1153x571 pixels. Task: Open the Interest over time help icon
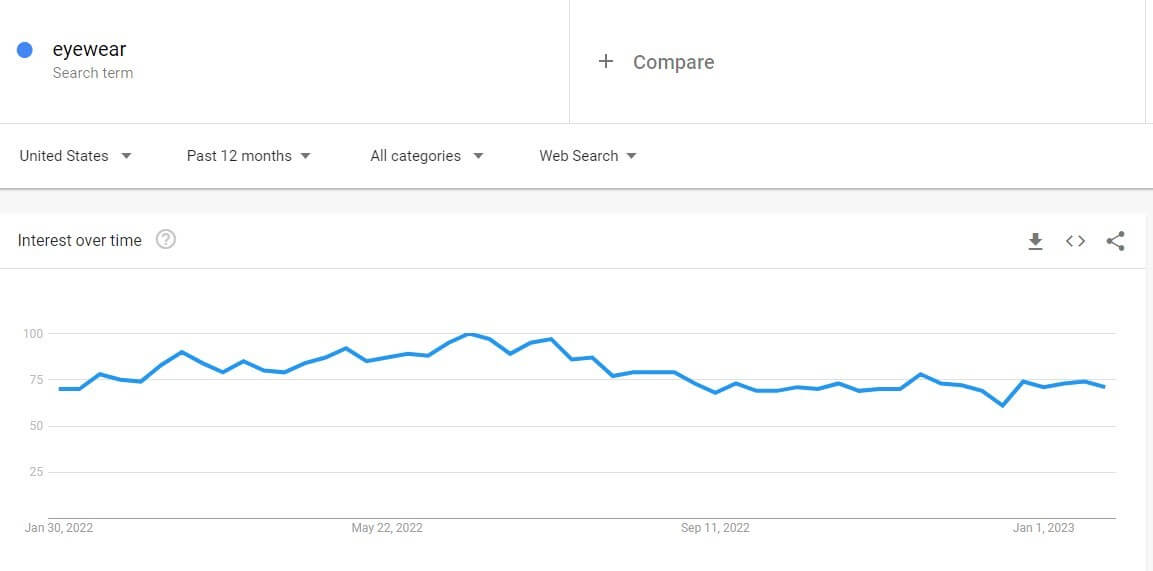click(166, 240)
